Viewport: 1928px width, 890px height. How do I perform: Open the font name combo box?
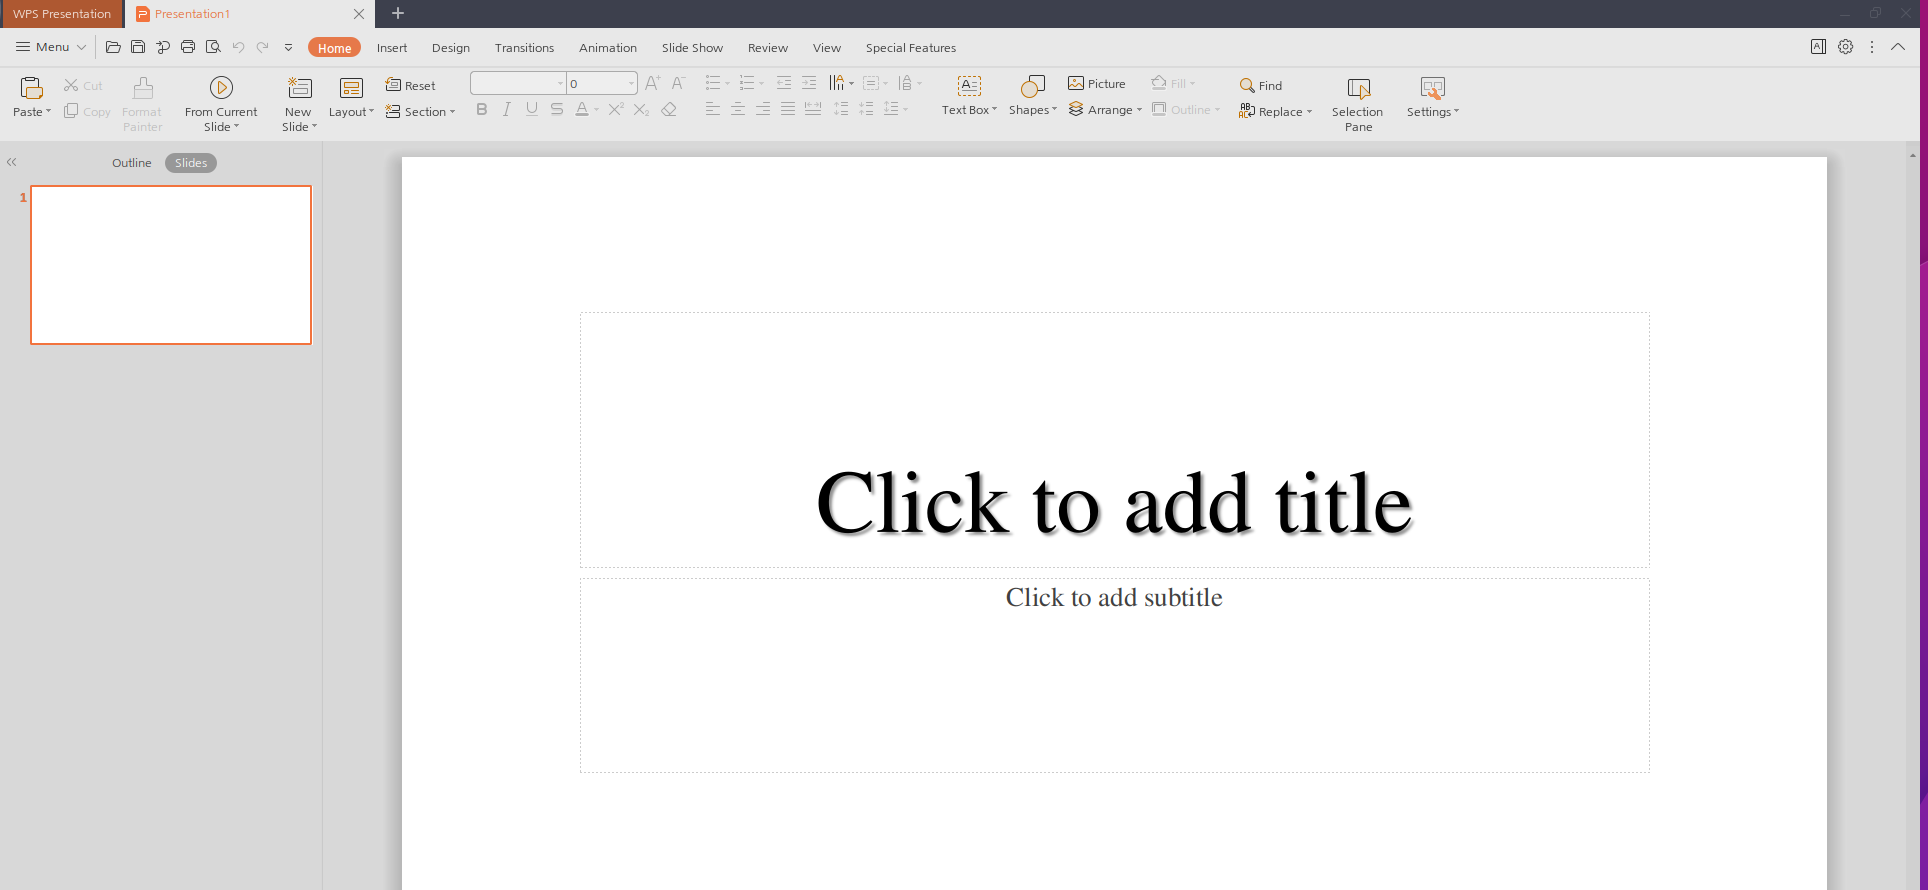pyautogui.click(x=517, y=83)
